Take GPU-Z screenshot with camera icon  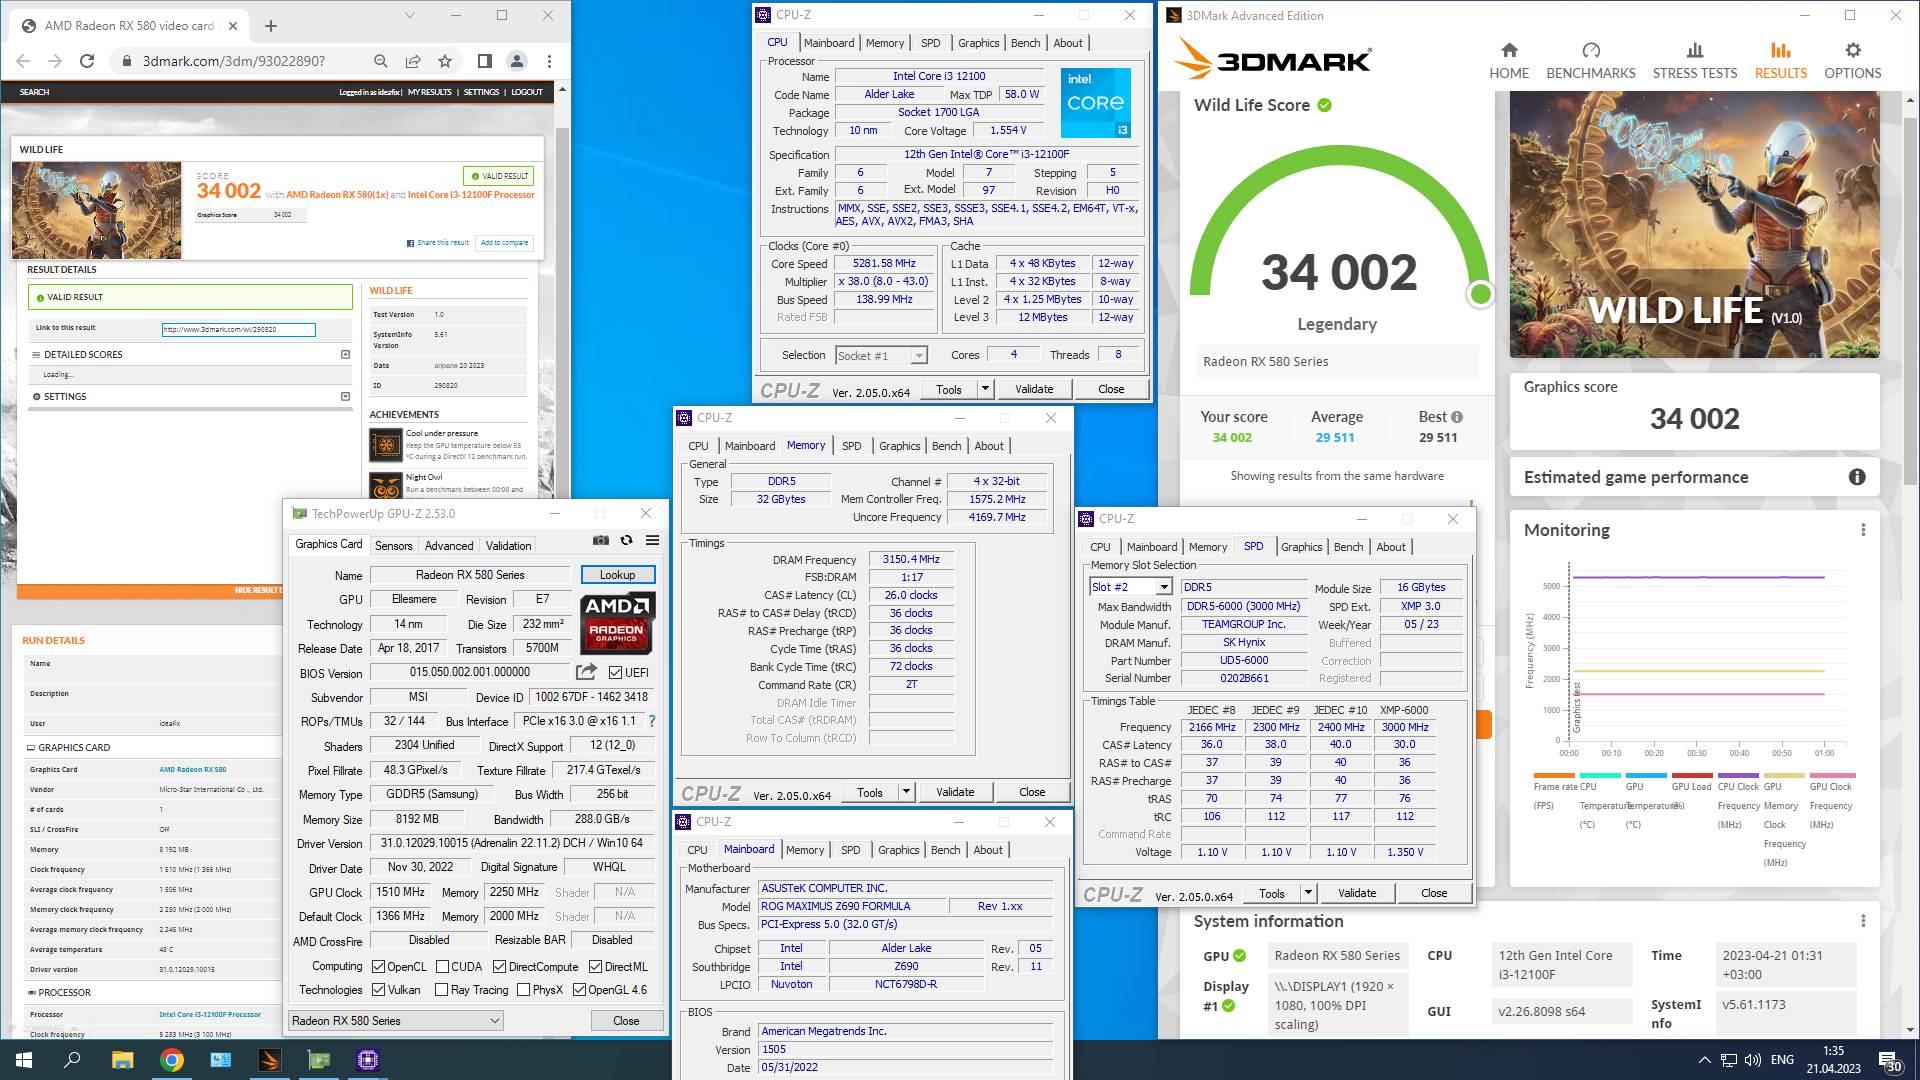[600, 540]
